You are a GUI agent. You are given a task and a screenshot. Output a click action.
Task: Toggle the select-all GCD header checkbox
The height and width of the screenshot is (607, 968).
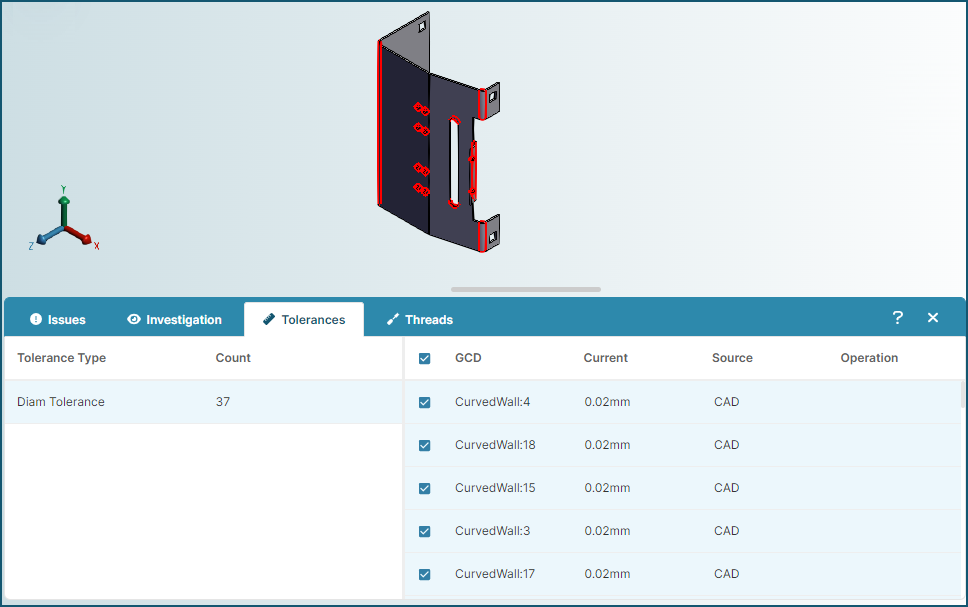tap(425, 359)
